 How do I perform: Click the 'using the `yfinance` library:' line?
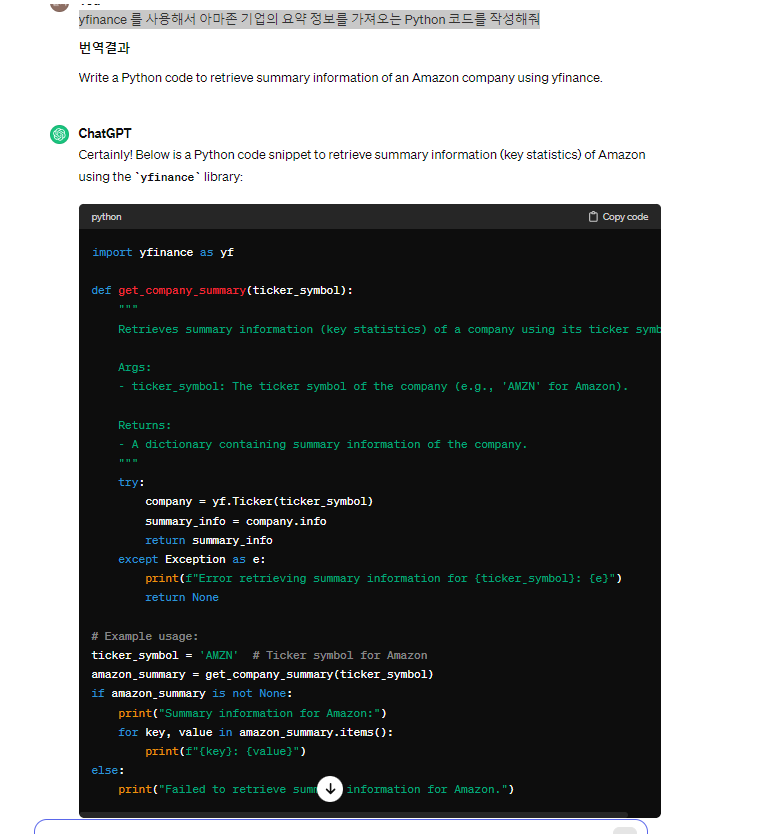click(161, 177)
